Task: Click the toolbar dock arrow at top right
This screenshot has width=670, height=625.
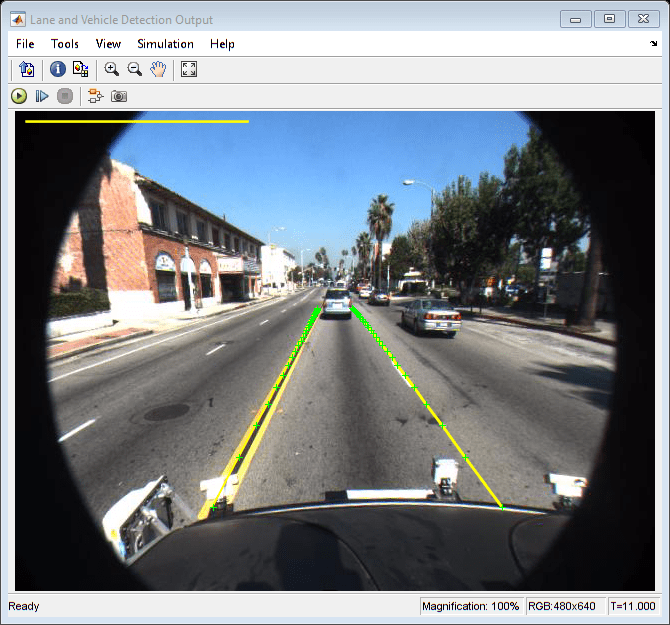Action: (x=653, y=44)
